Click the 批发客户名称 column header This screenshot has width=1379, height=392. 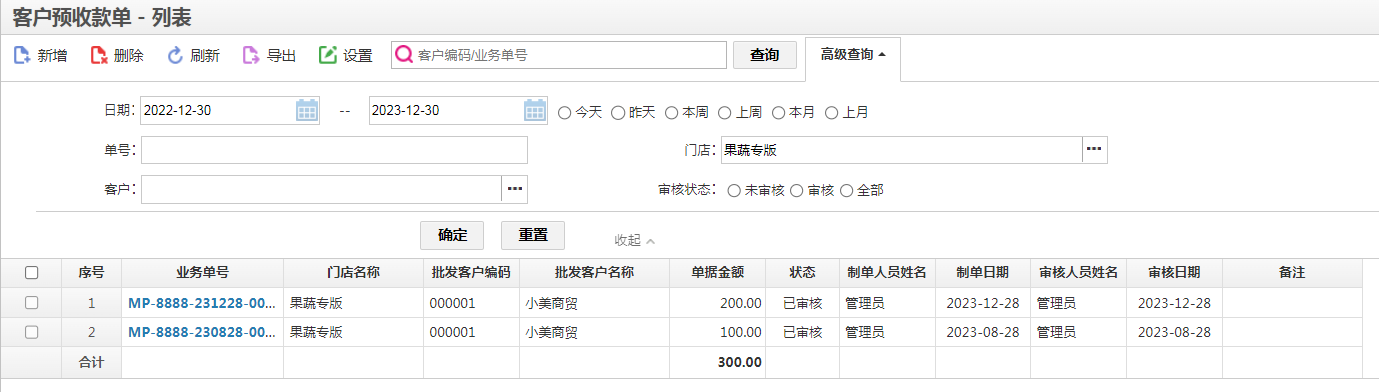[595, 272]
